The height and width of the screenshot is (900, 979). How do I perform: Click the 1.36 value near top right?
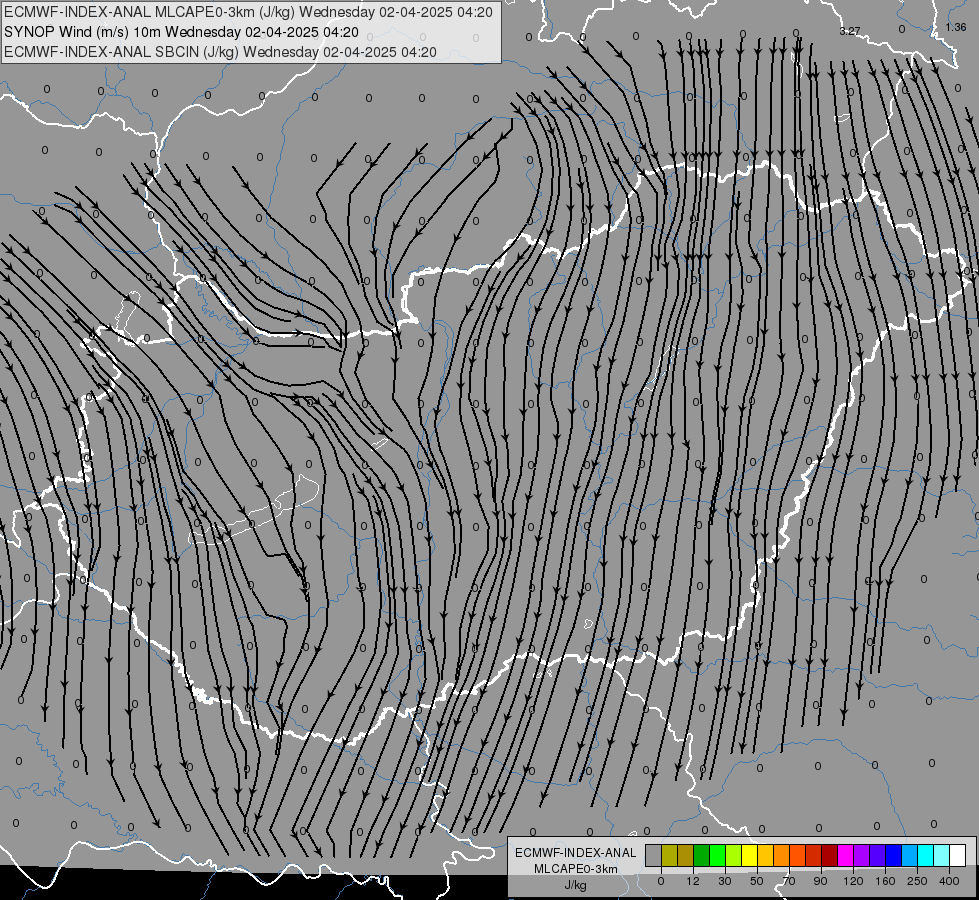955,27
